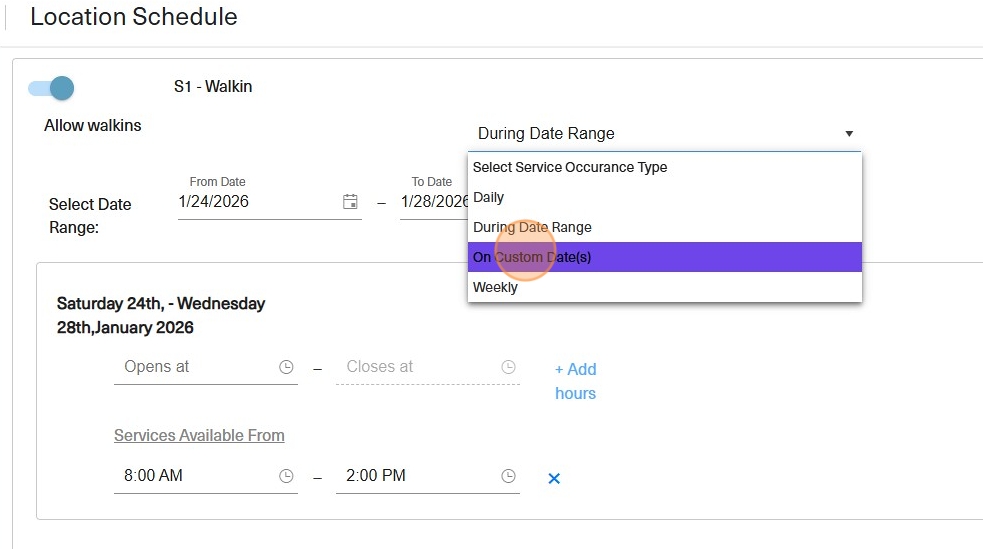Click the Opens at clock icon
The width and height of the screenshot is (983, 549).
pos(286,367)
